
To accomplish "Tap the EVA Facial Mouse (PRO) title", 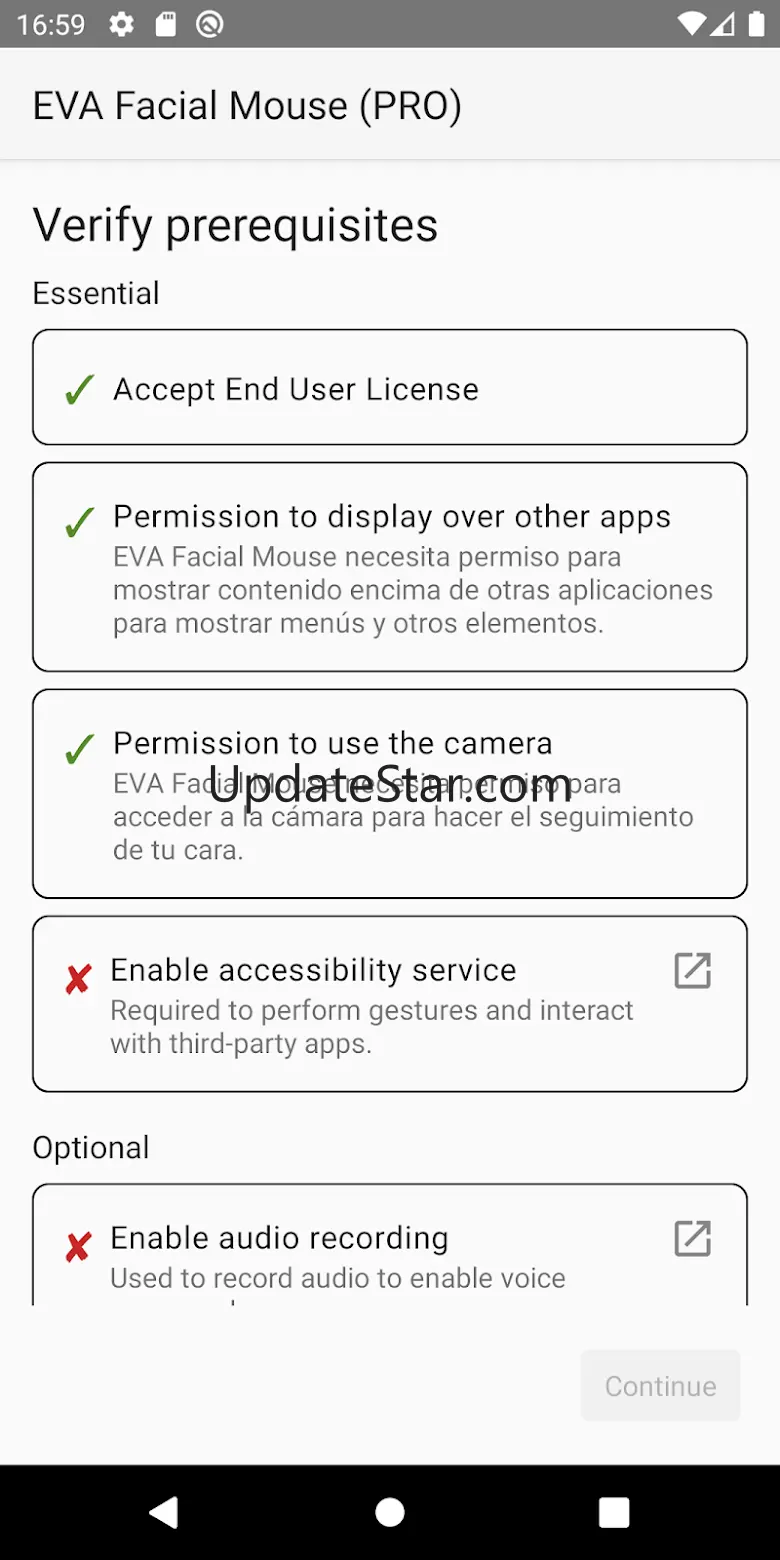I will click(x=247, y=105).
